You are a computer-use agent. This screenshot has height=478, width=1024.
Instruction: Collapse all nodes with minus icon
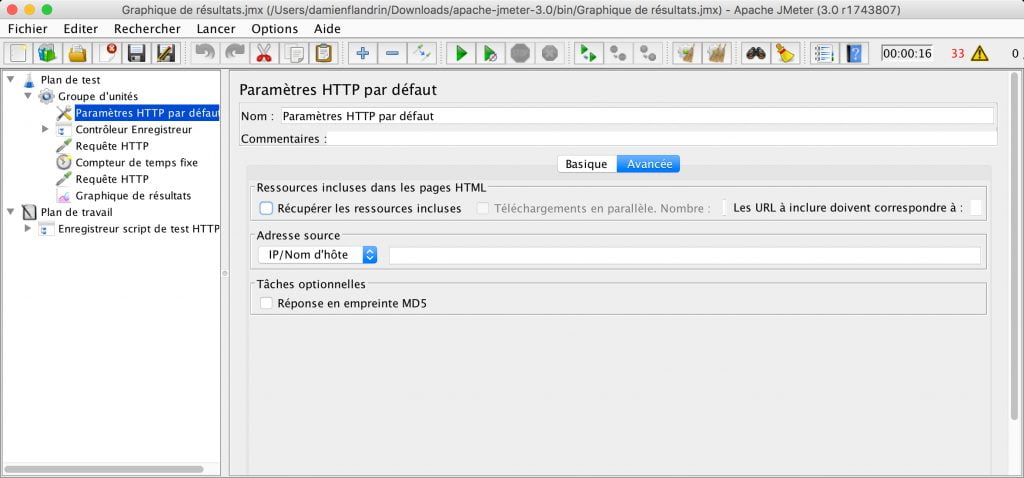click(392, 53)
